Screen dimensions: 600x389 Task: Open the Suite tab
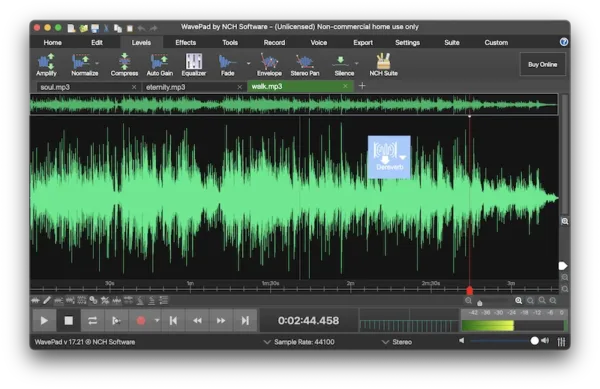[452, 42]
